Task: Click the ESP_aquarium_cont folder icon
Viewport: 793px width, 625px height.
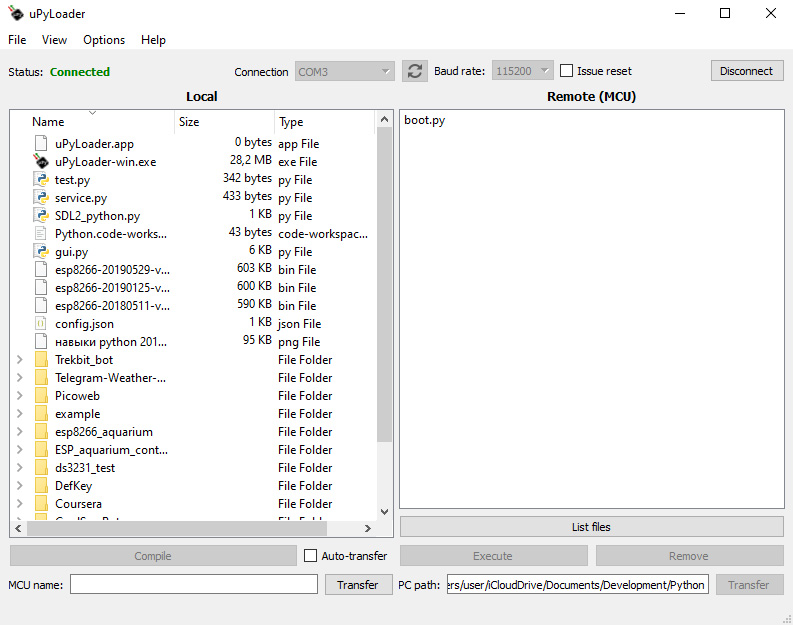Action: point(41,450)
